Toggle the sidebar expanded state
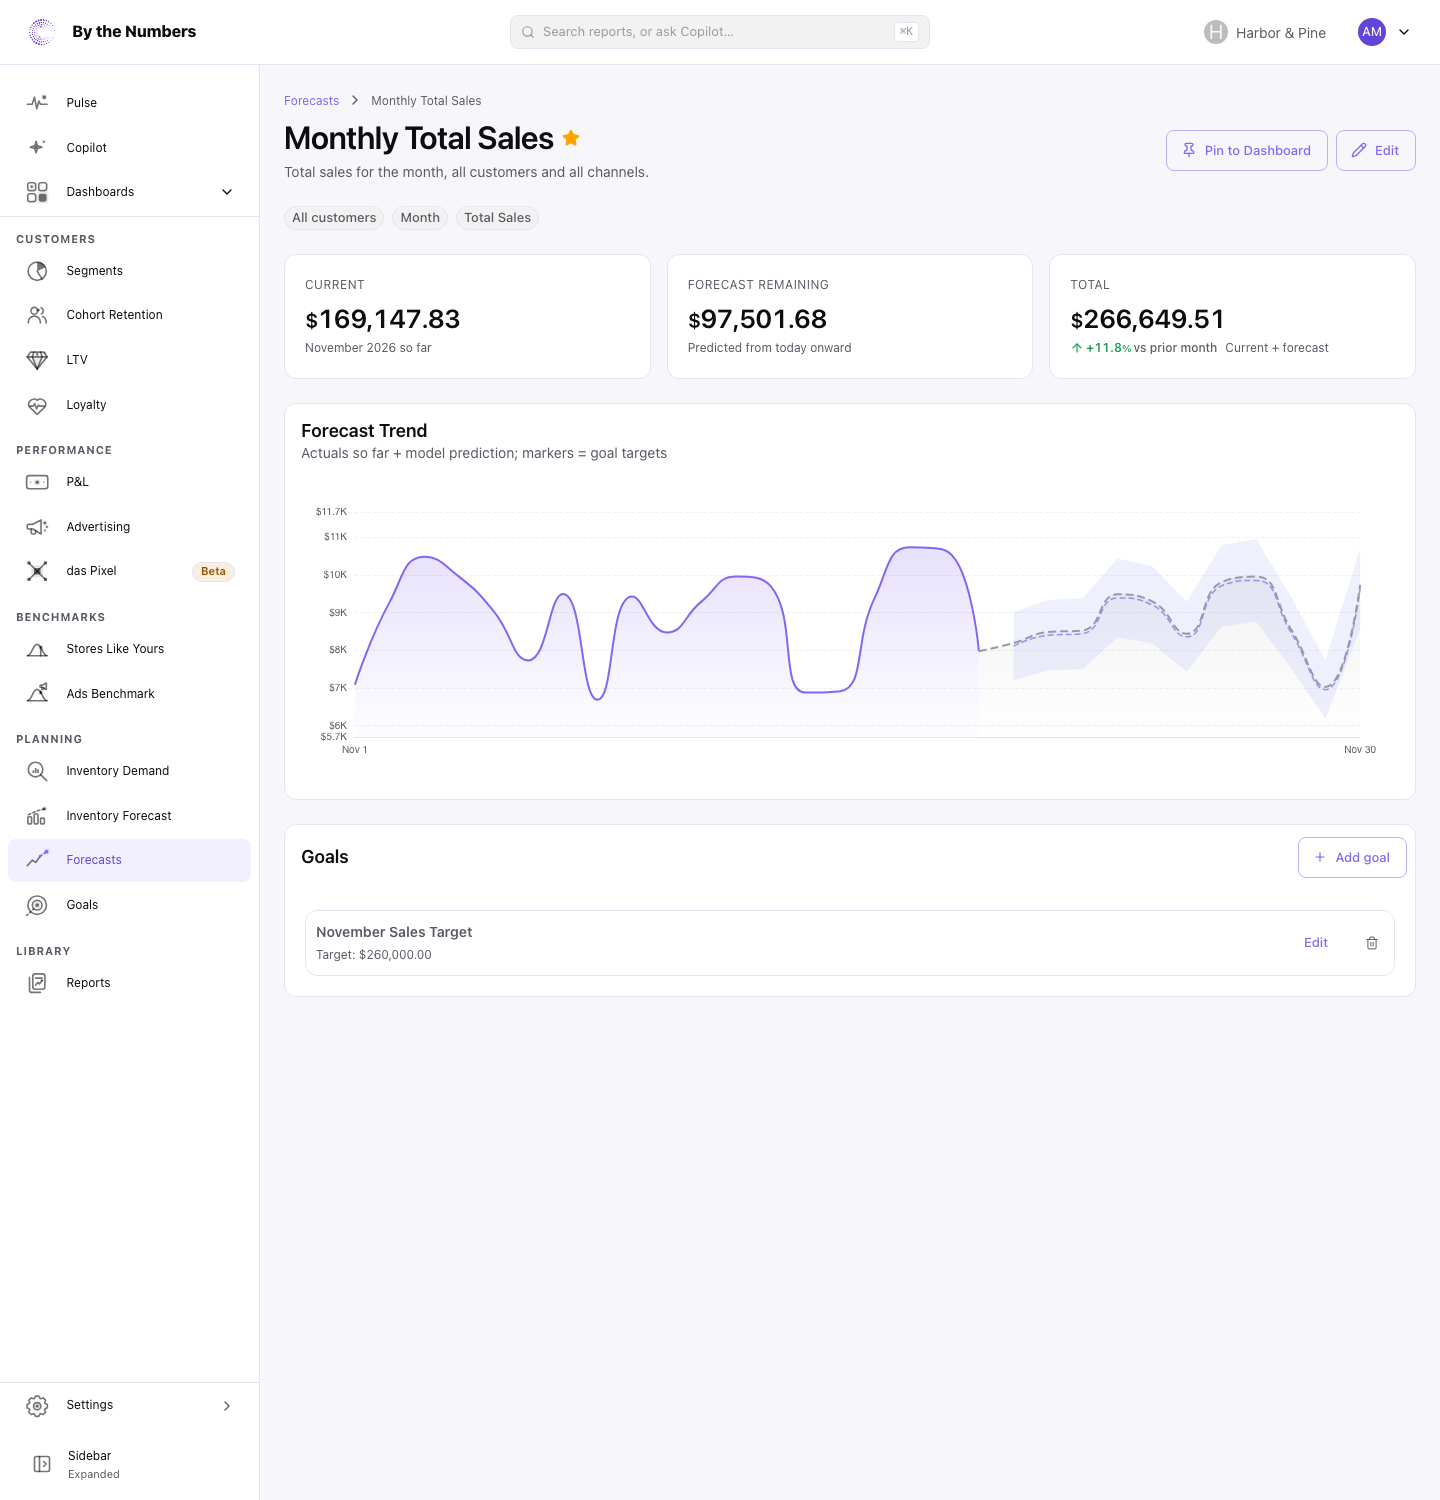The height and width of the screenshot is (1500, 1440). [x=42, y=1464]
